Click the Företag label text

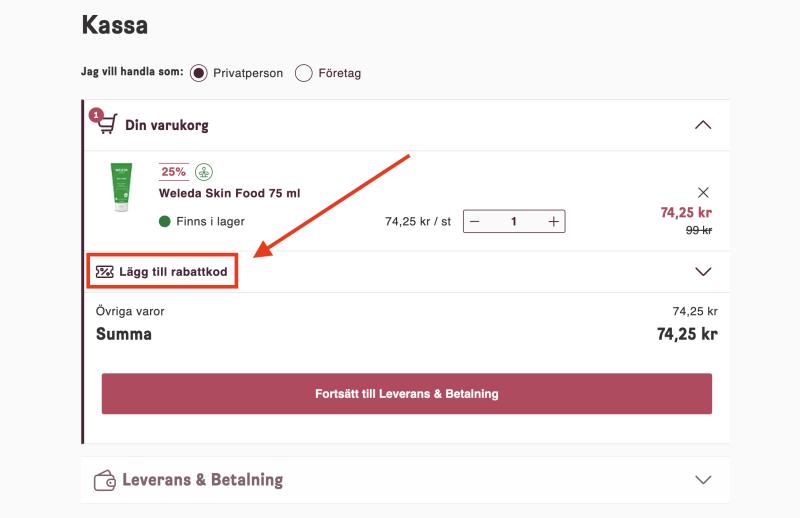tap(340, 73)
